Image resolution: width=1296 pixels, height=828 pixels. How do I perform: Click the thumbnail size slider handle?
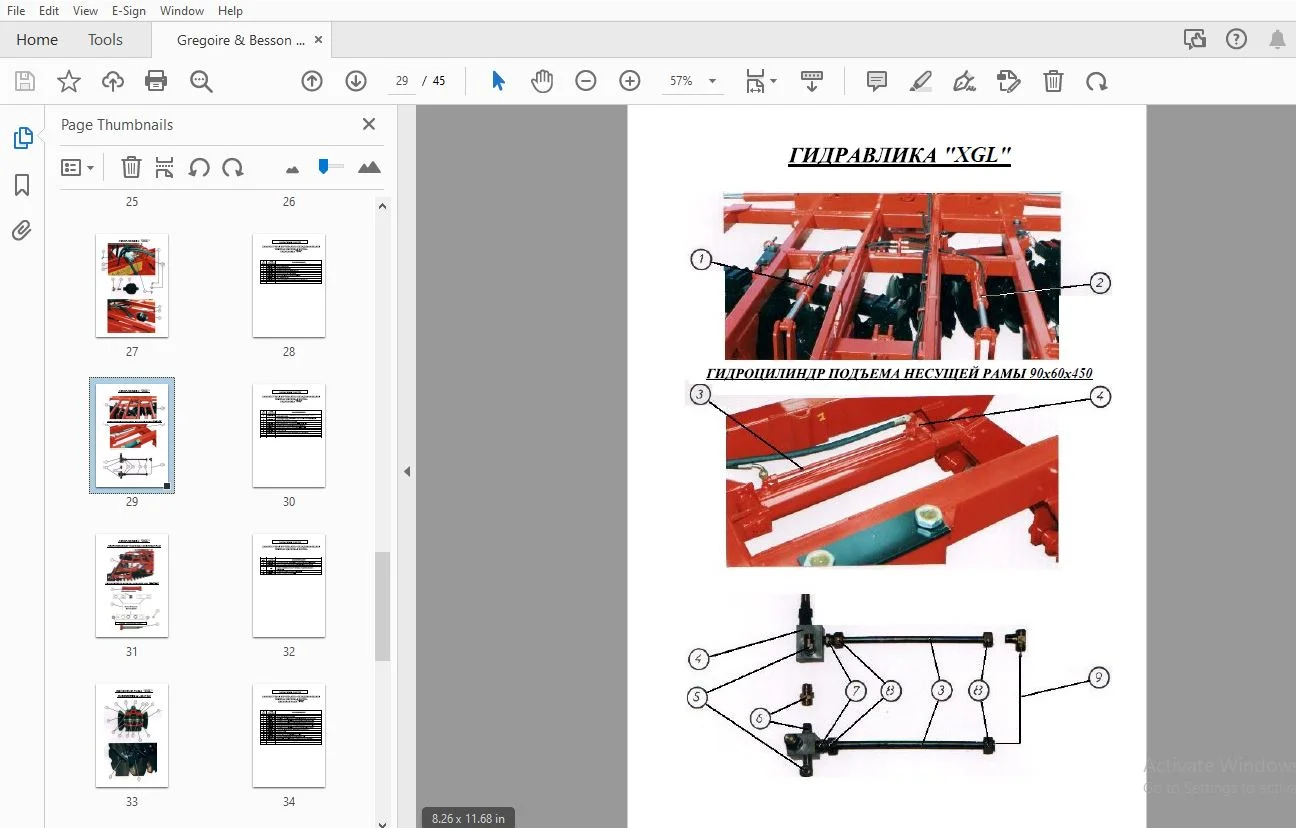click(x=323, y=166)
